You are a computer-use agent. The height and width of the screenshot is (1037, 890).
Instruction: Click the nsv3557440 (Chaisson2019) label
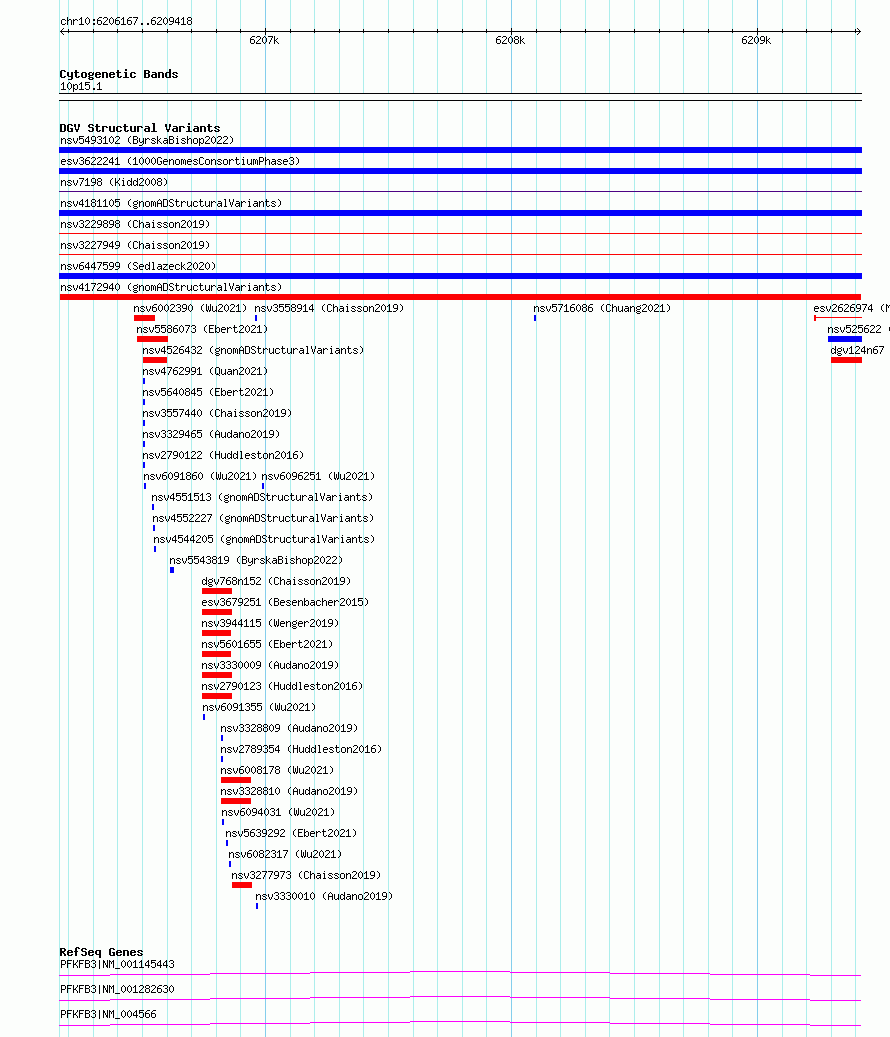coord(217,413)
